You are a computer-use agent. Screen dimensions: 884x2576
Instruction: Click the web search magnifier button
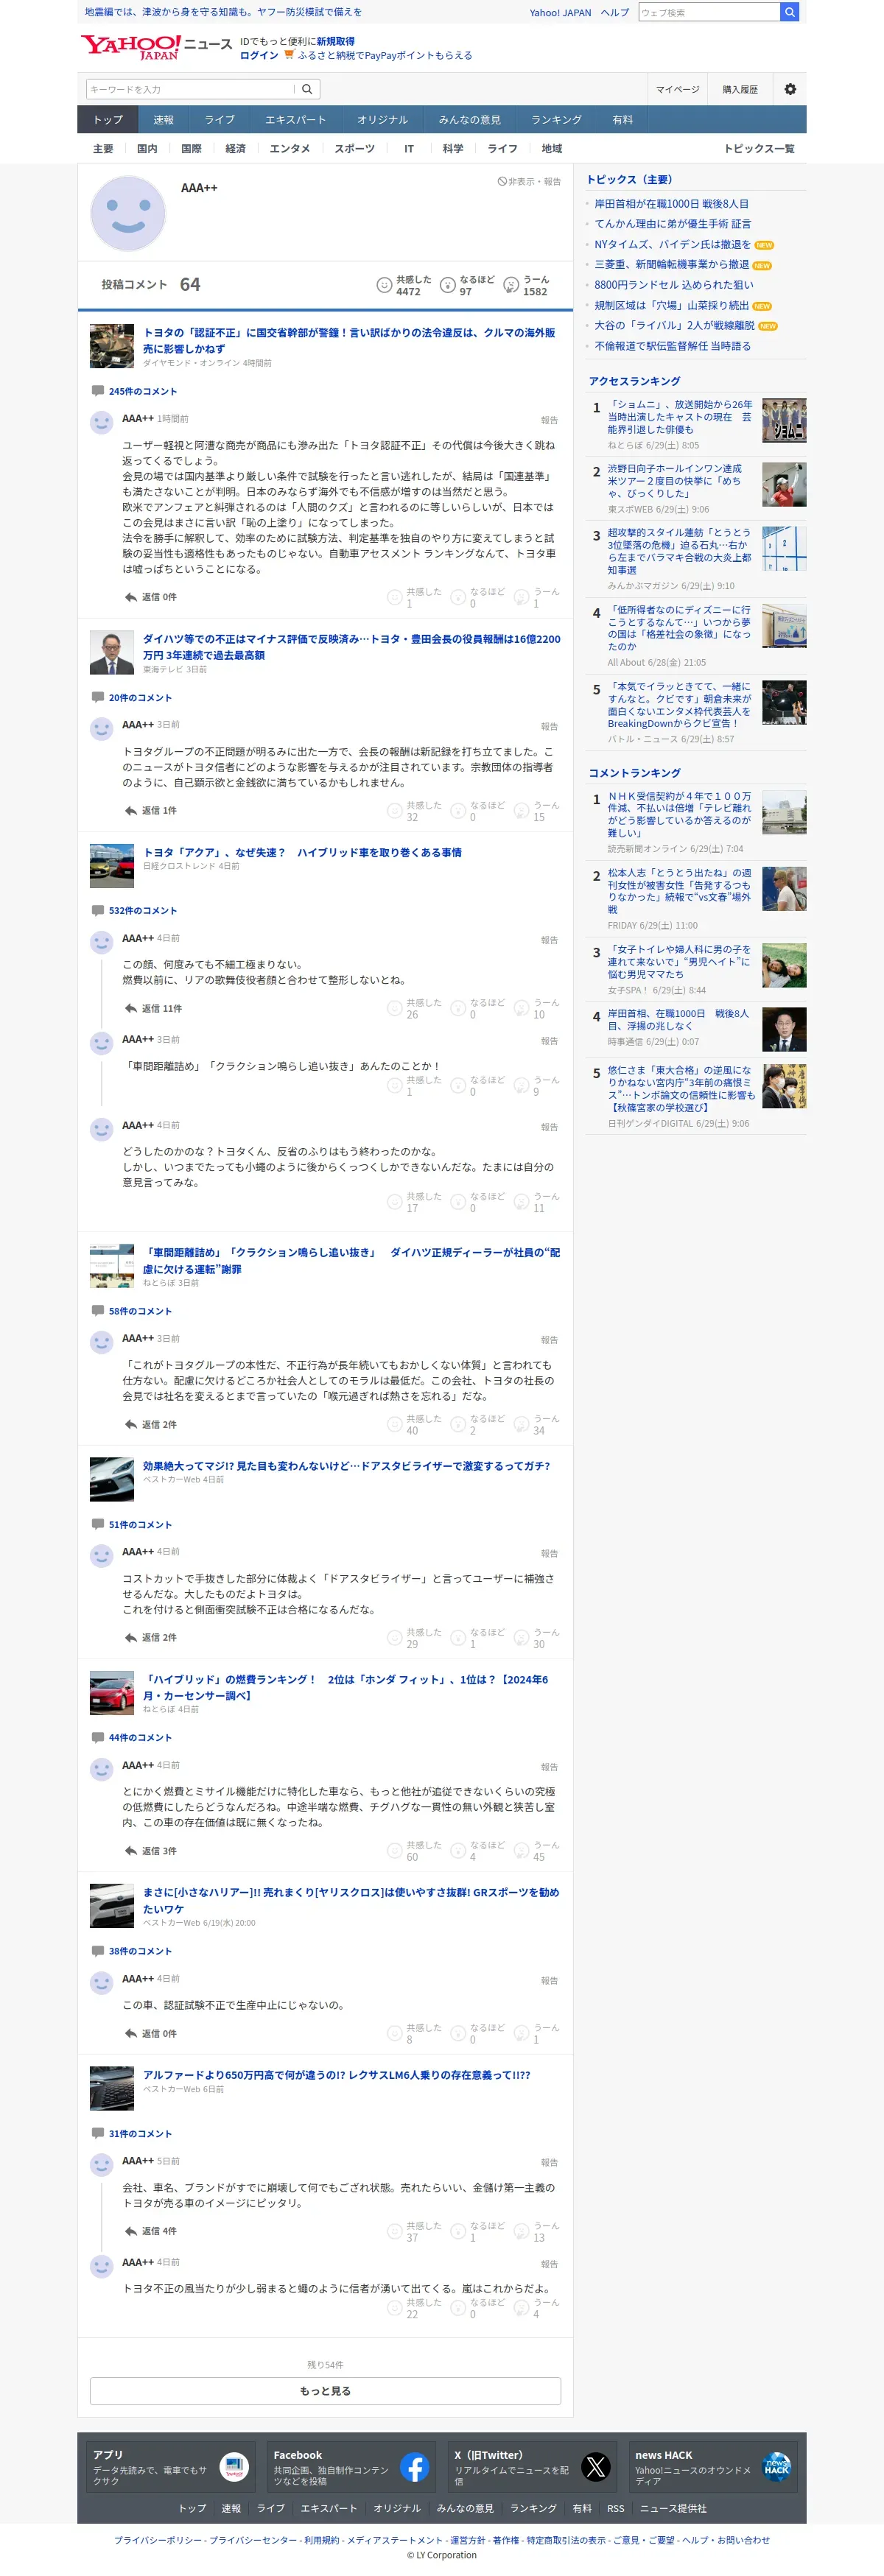(x=789, y=12)
